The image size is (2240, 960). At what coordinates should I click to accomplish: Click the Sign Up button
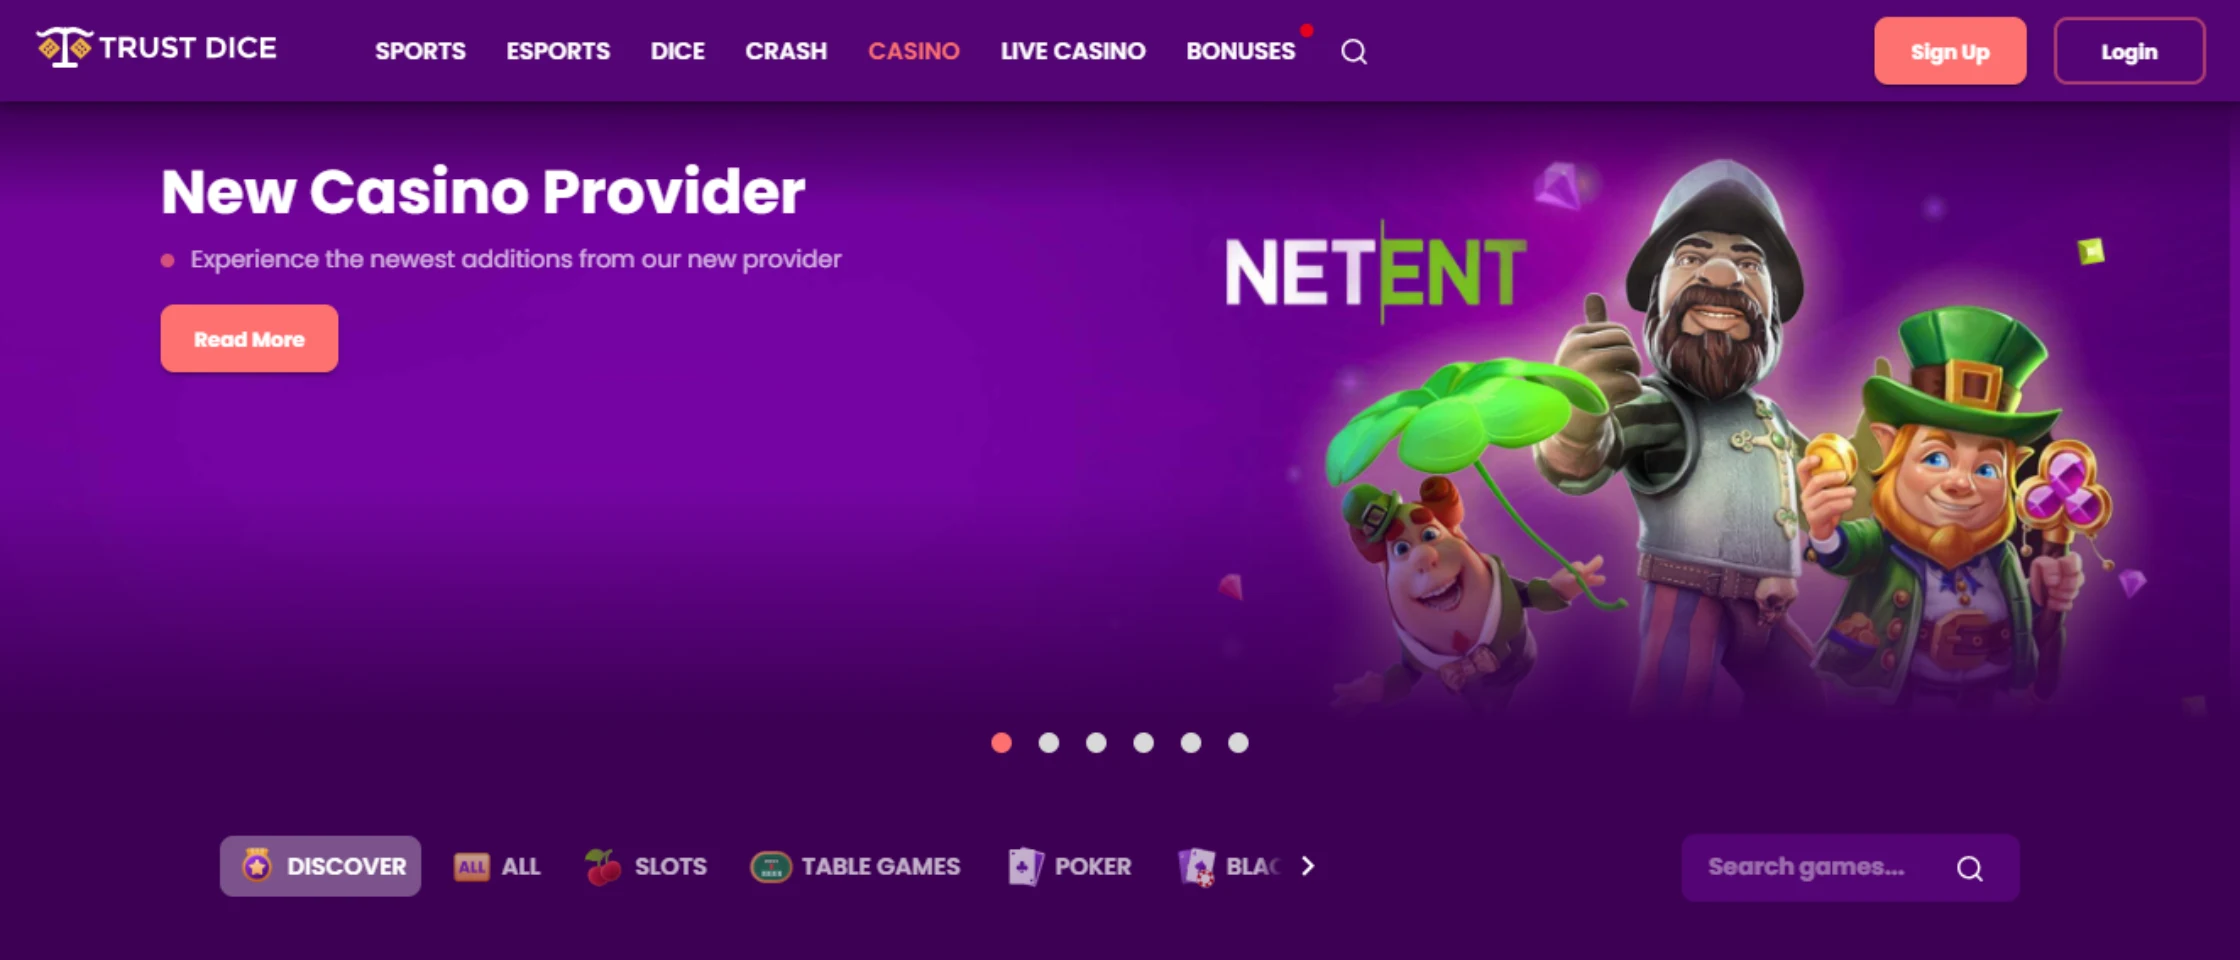[x=1950, y=51]
